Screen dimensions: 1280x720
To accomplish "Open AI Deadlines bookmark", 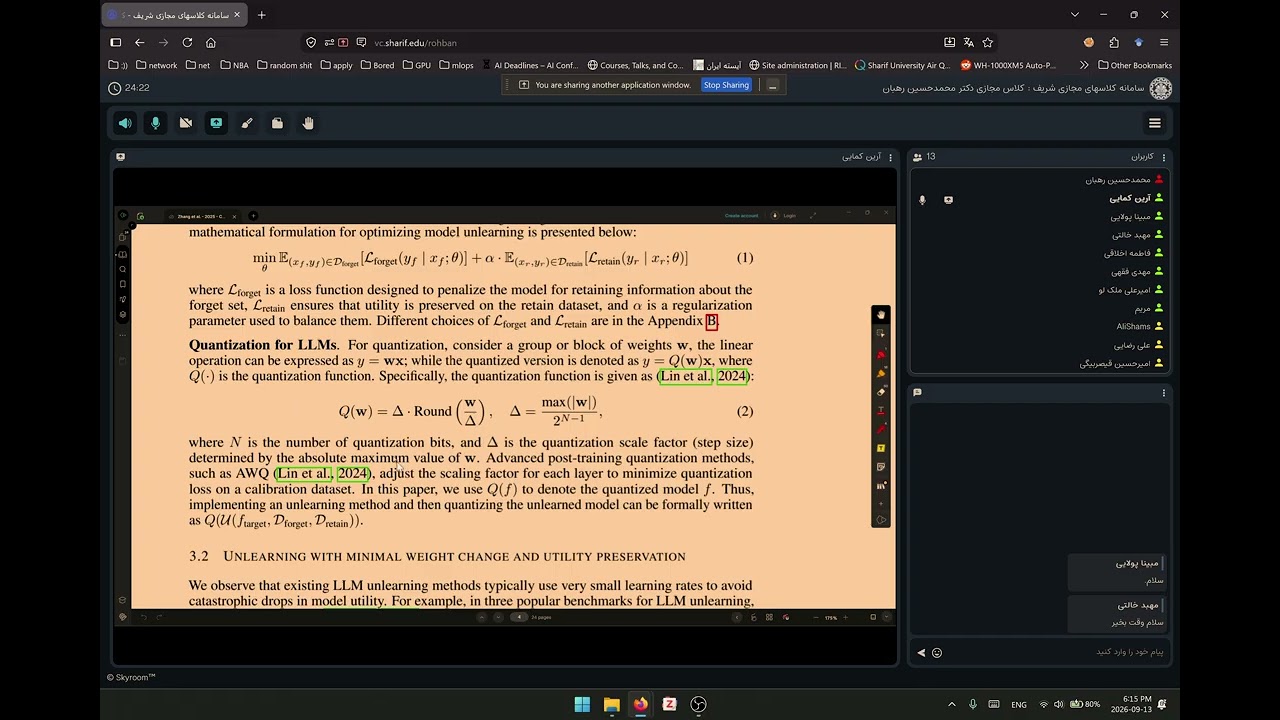I will coord(530,65).
